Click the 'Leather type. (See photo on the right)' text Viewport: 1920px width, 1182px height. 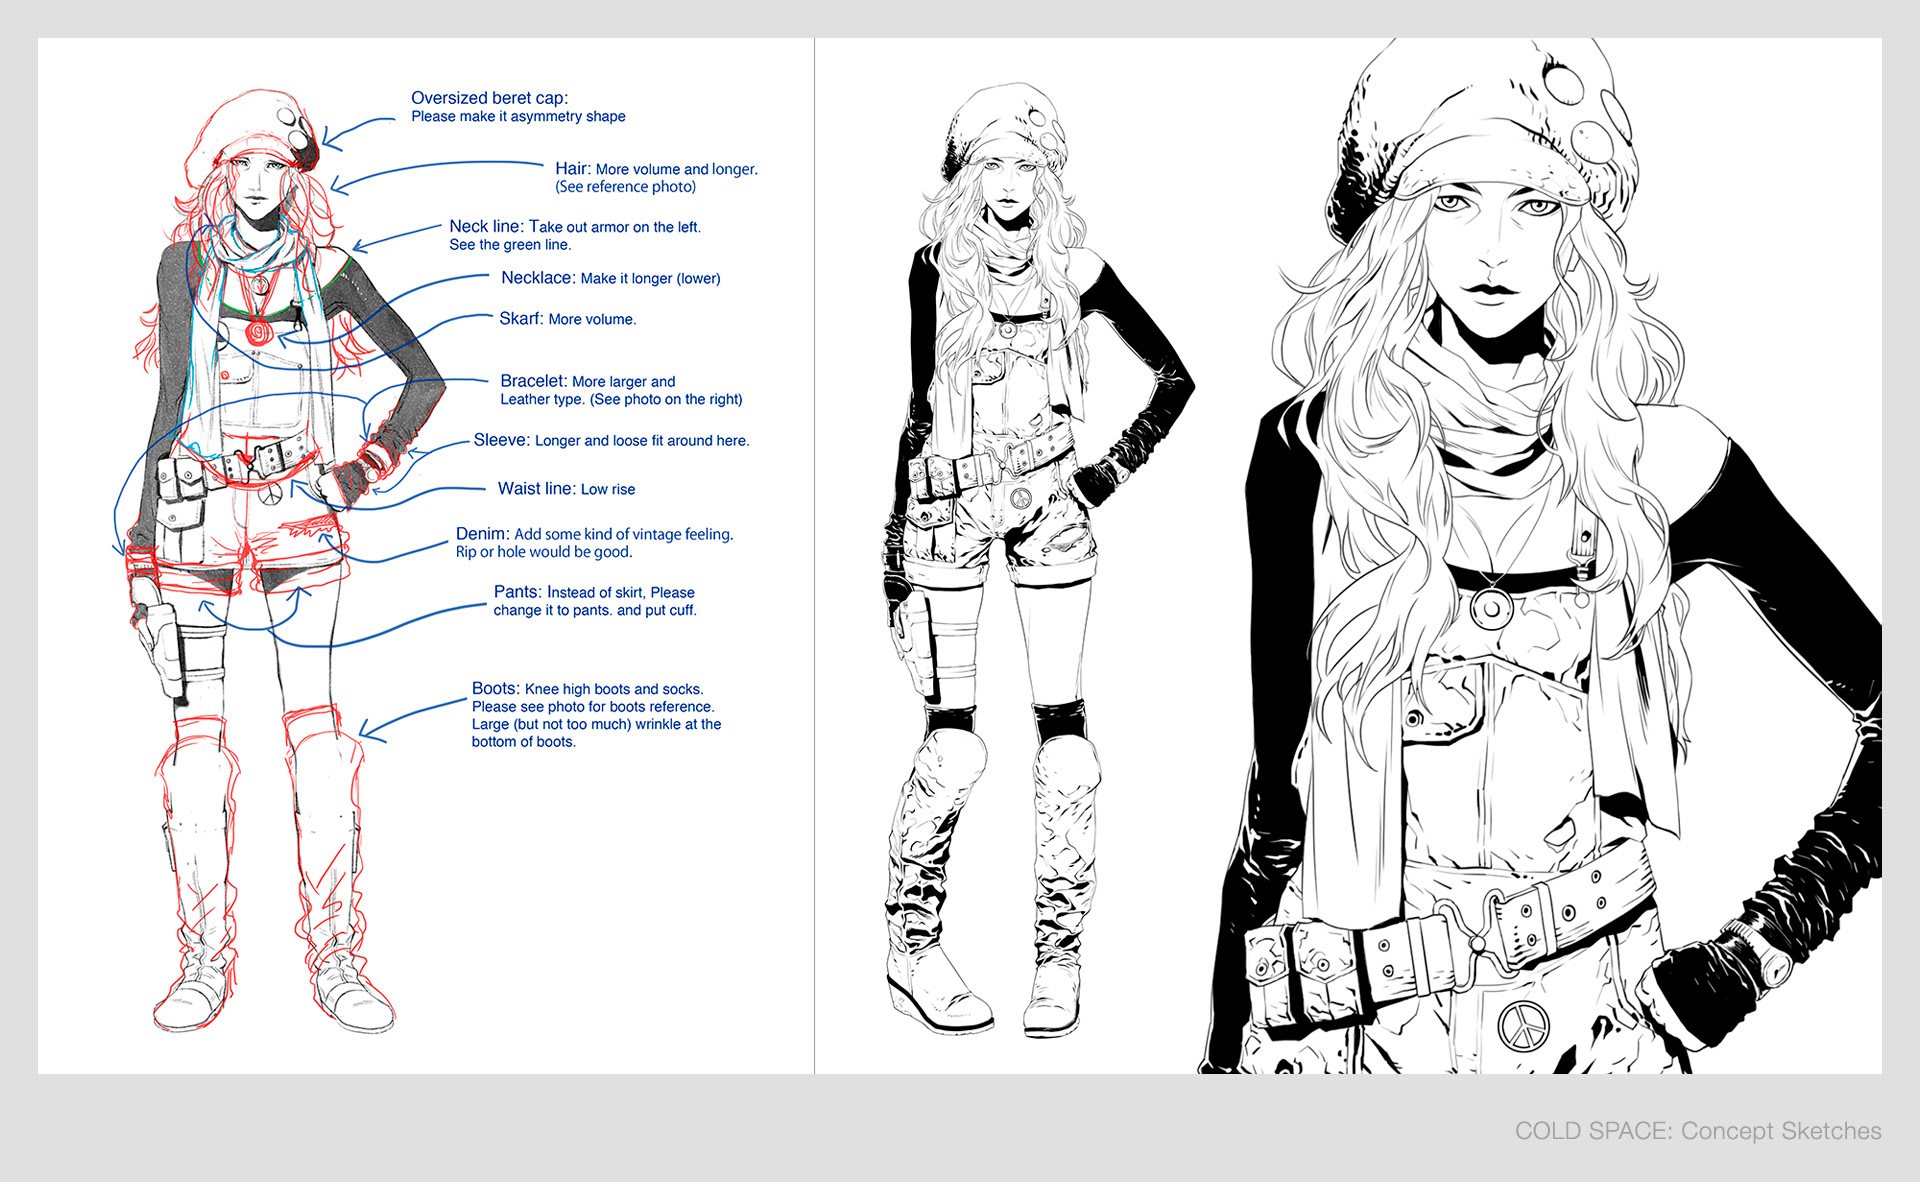click(x=621, y=400)
